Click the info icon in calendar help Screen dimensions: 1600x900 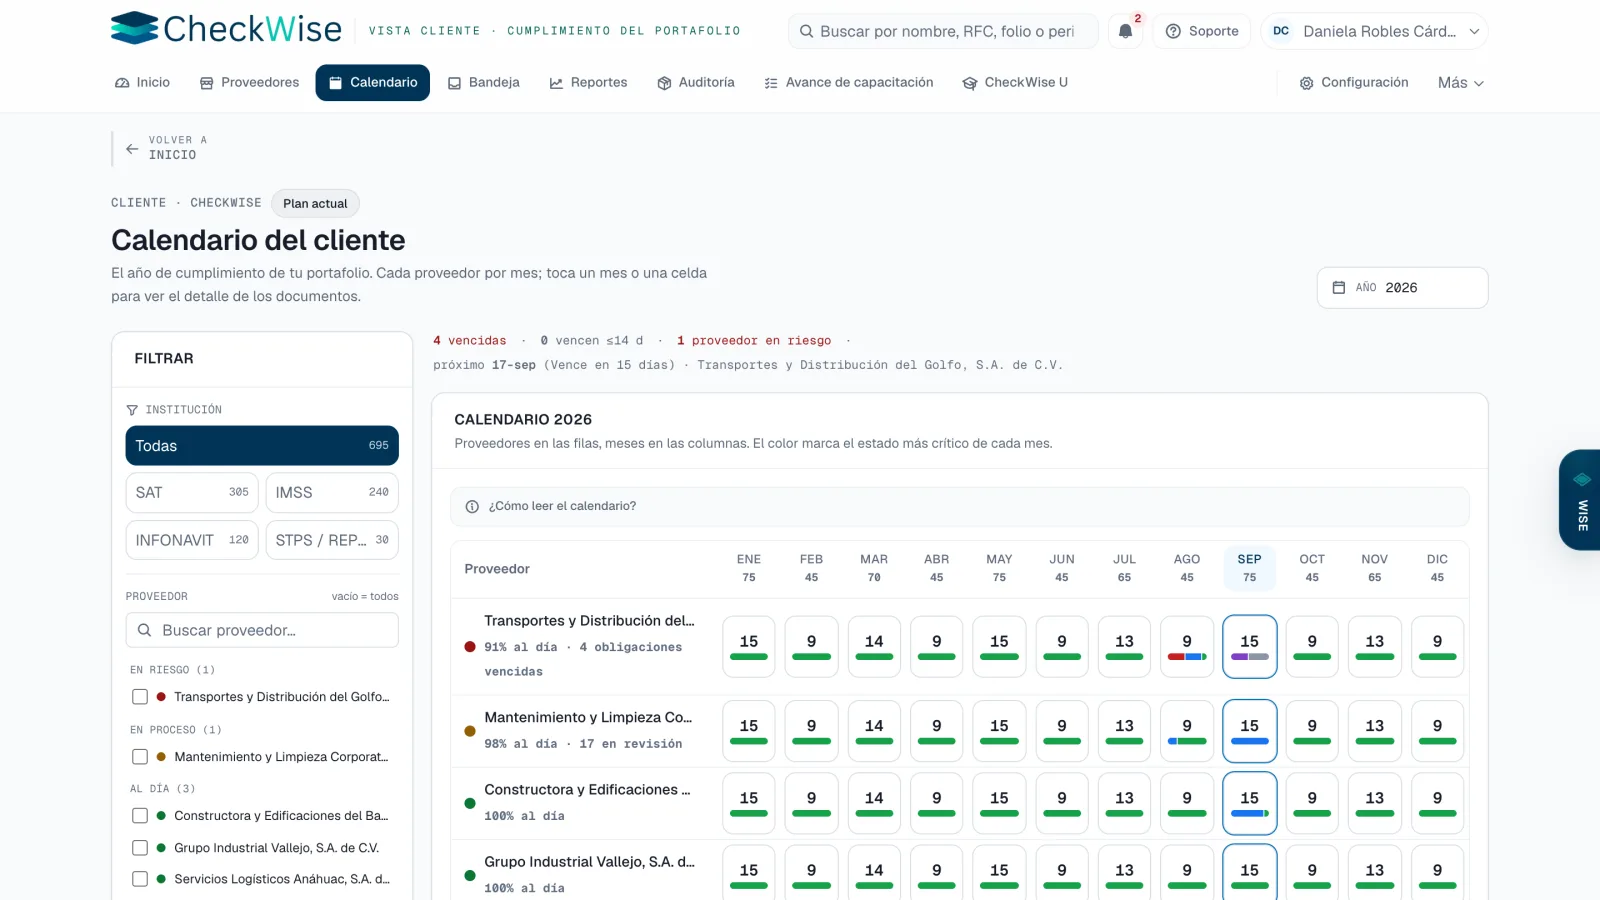click(x=472, y=506)
